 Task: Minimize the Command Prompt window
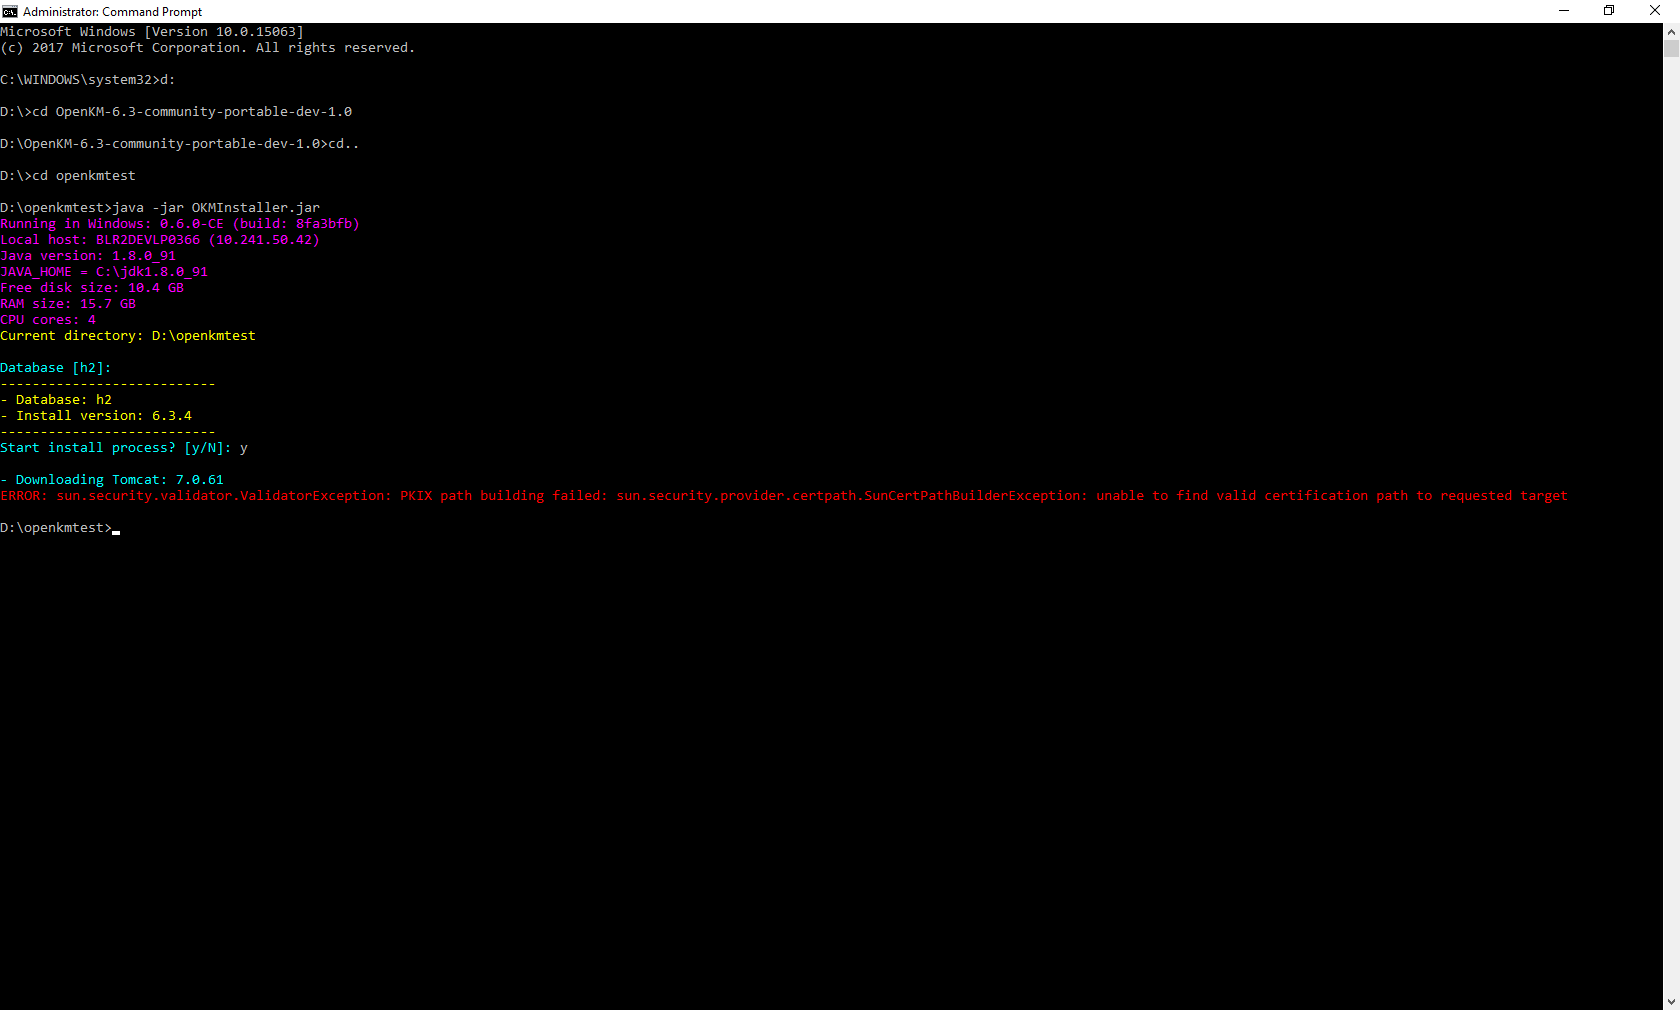[x=1563, y=10]
